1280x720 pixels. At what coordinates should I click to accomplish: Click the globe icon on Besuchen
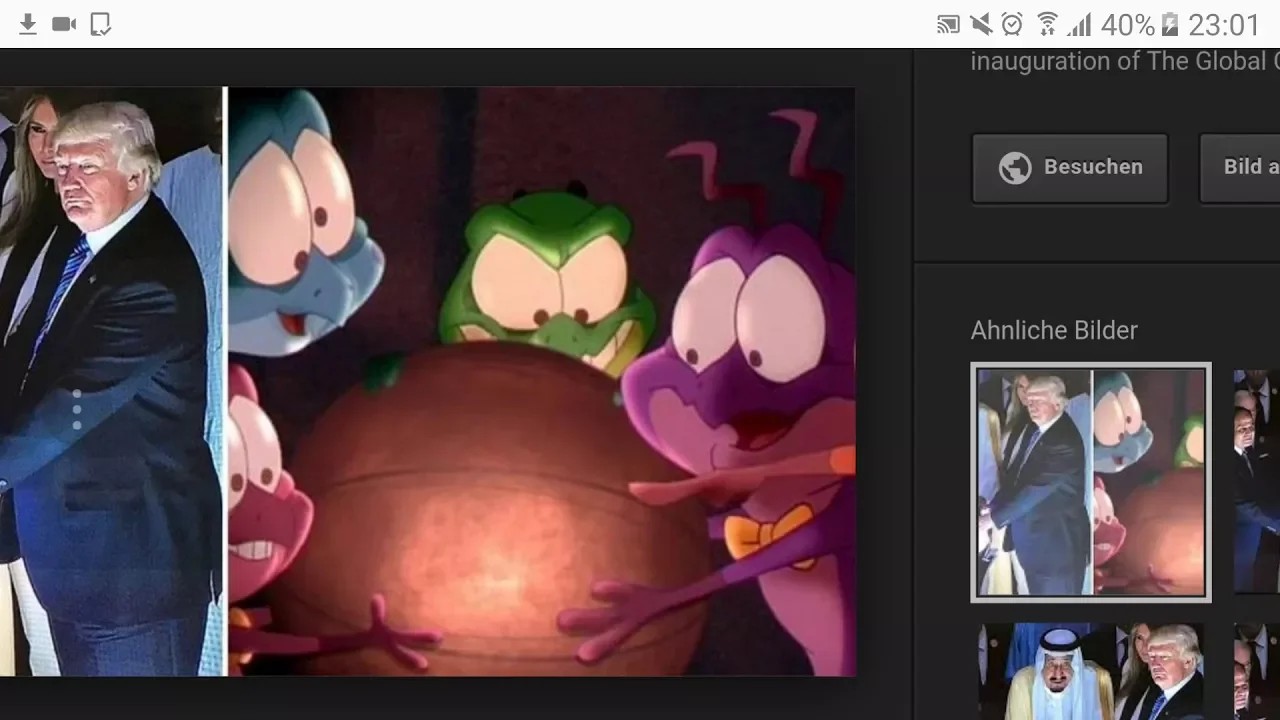tap(1014, 168)
